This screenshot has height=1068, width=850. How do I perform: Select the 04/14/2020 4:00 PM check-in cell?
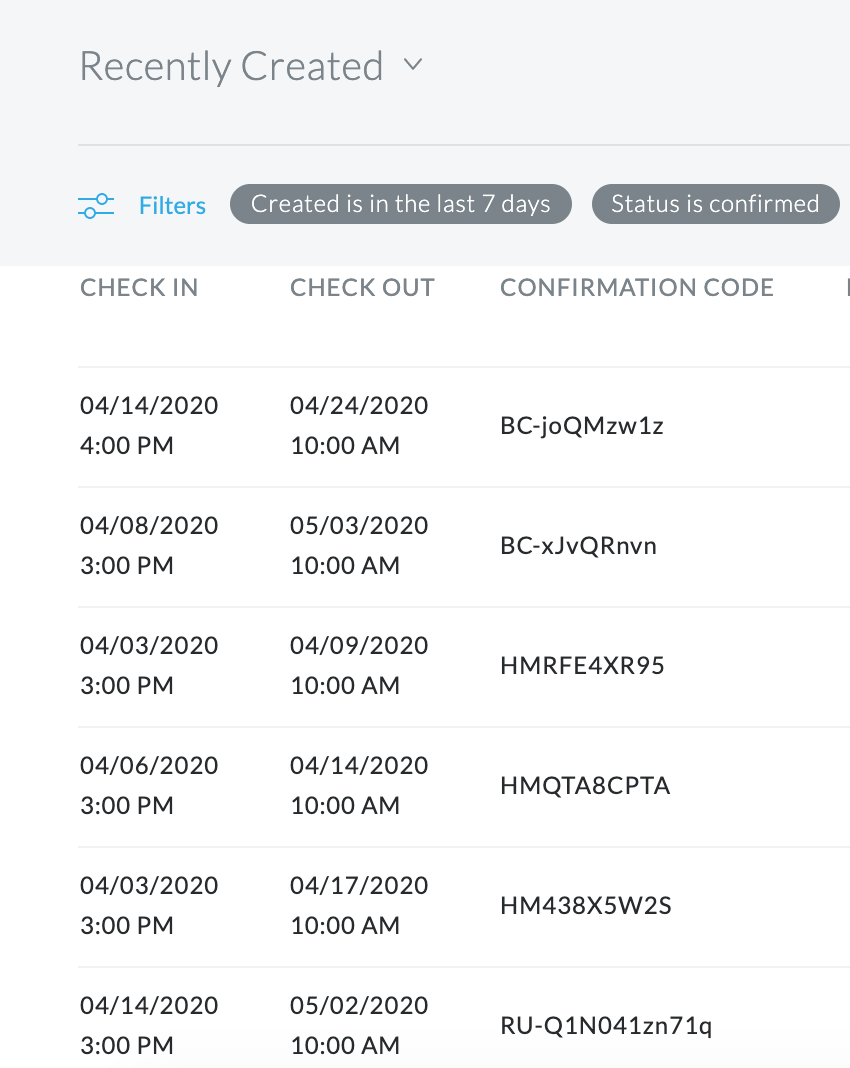[149, 426]
